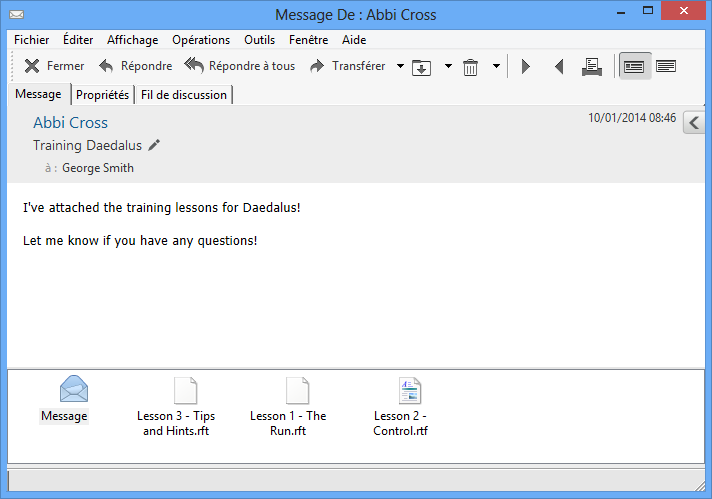The height and width of the screenshot is (499, 712).
Task: Click Répondre à tous button
Action: pyautogui.click(x=239, y=66)
